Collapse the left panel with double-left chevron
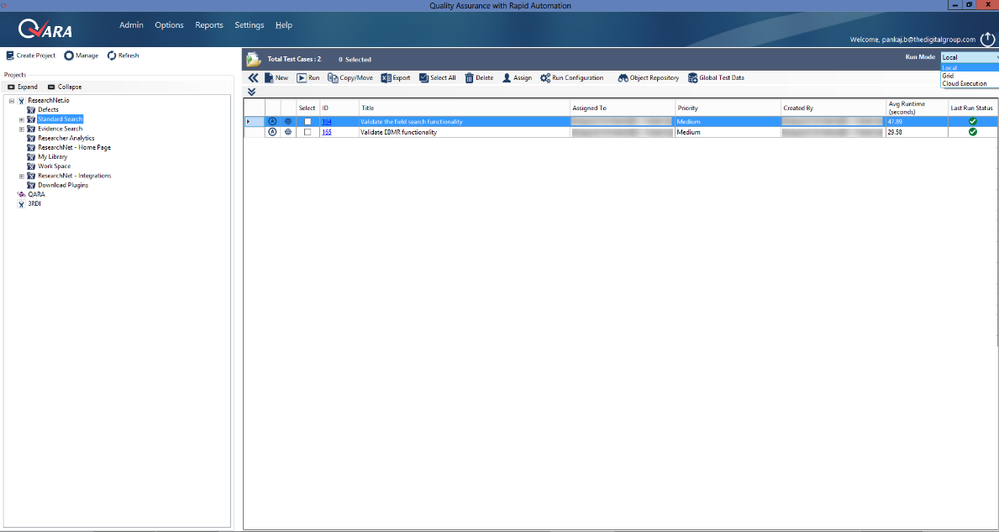This screenshot has height=532, width=999. pos(253,78)
